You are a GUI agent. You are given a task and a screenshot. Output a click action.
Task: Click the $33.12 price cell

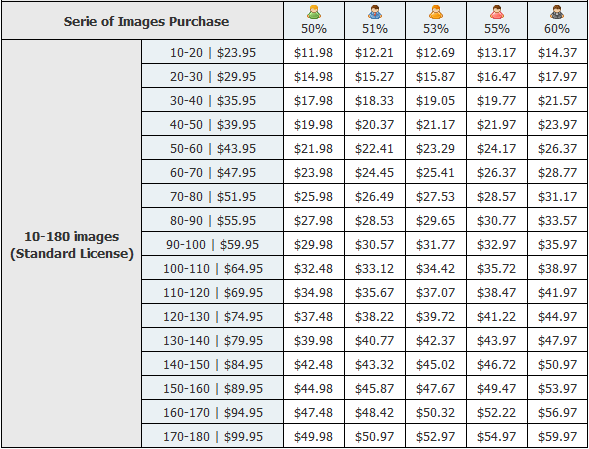coord(375,269)
